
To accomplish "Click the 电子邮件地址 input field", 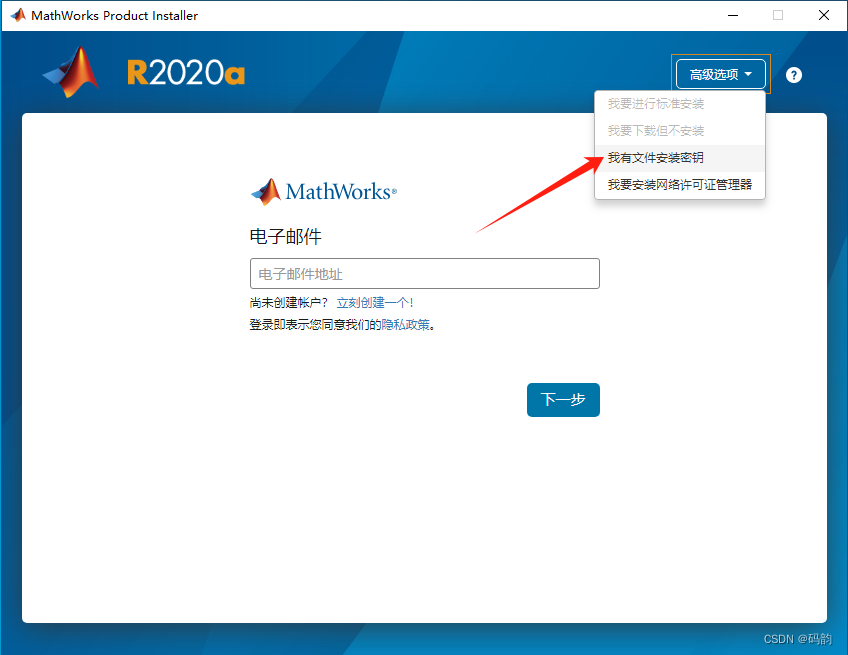I will pos(424,273).
